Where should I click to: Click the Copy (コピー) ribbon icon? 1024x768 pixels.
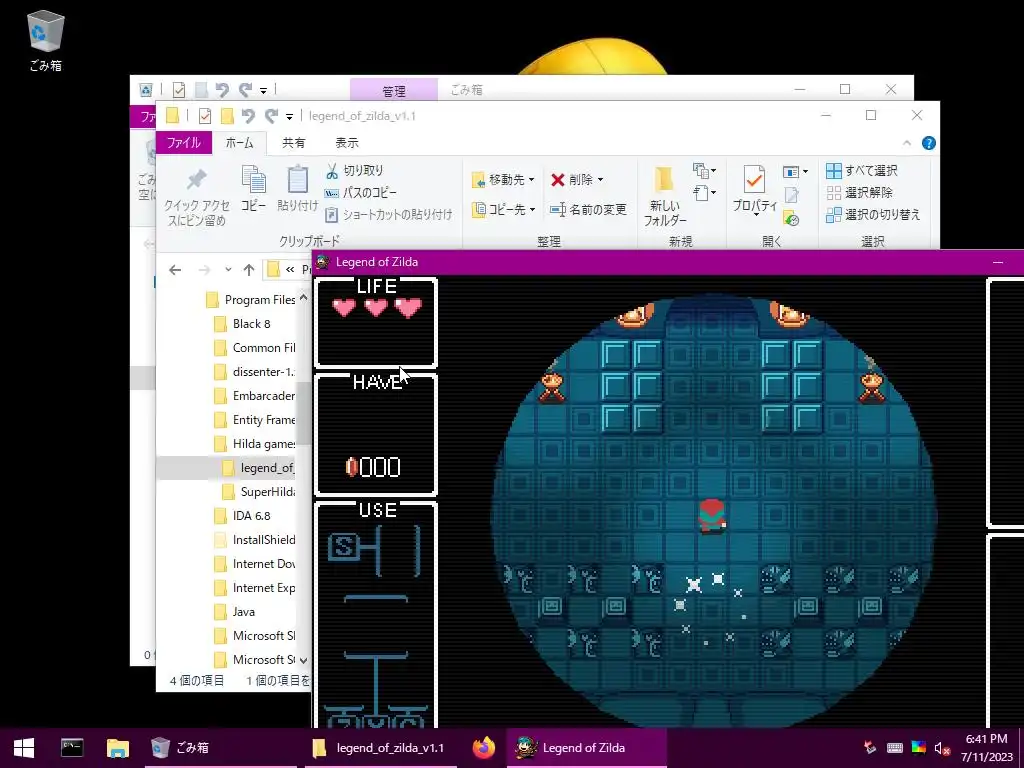[x=253, y=188]
